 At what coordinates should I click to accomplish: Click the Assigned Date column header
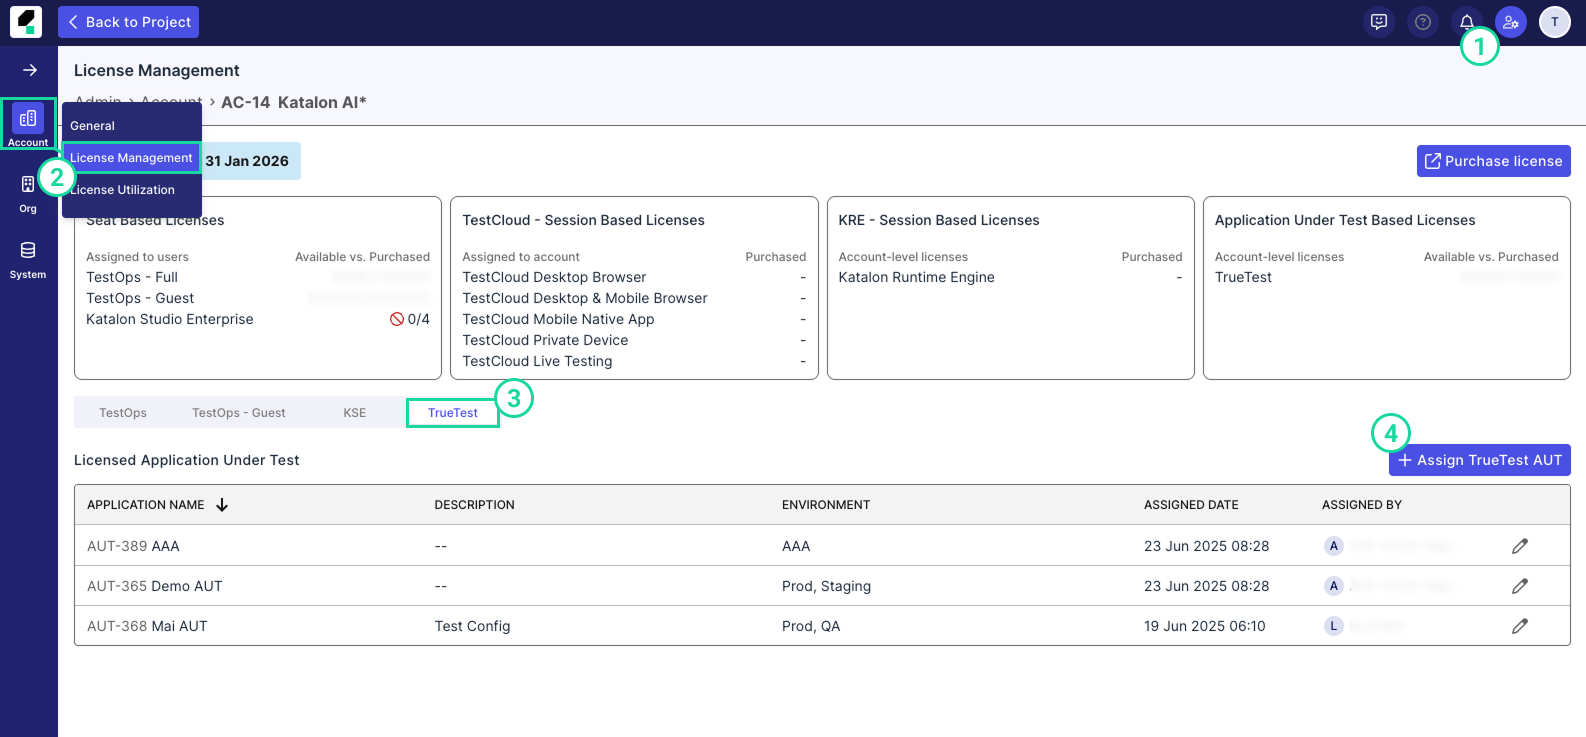[x=1191, y=505]
